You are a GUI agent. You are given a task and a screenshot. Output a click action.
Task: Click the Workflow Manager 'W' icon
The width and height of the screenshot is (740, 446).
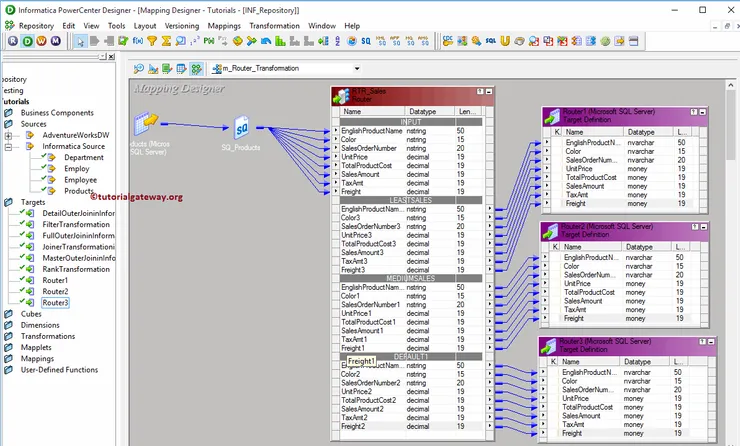pos(41,41)
